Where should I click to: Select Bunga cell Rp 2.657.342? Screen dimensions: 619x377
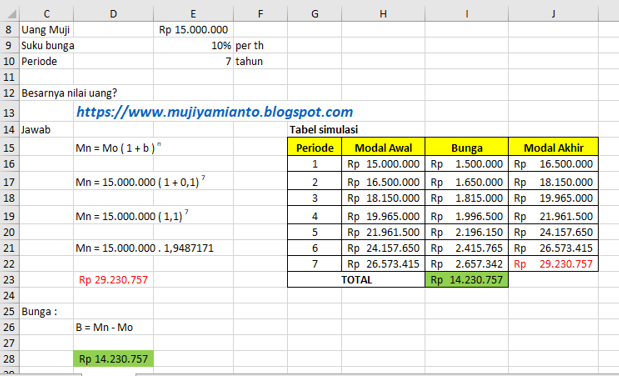coord(467,264)
